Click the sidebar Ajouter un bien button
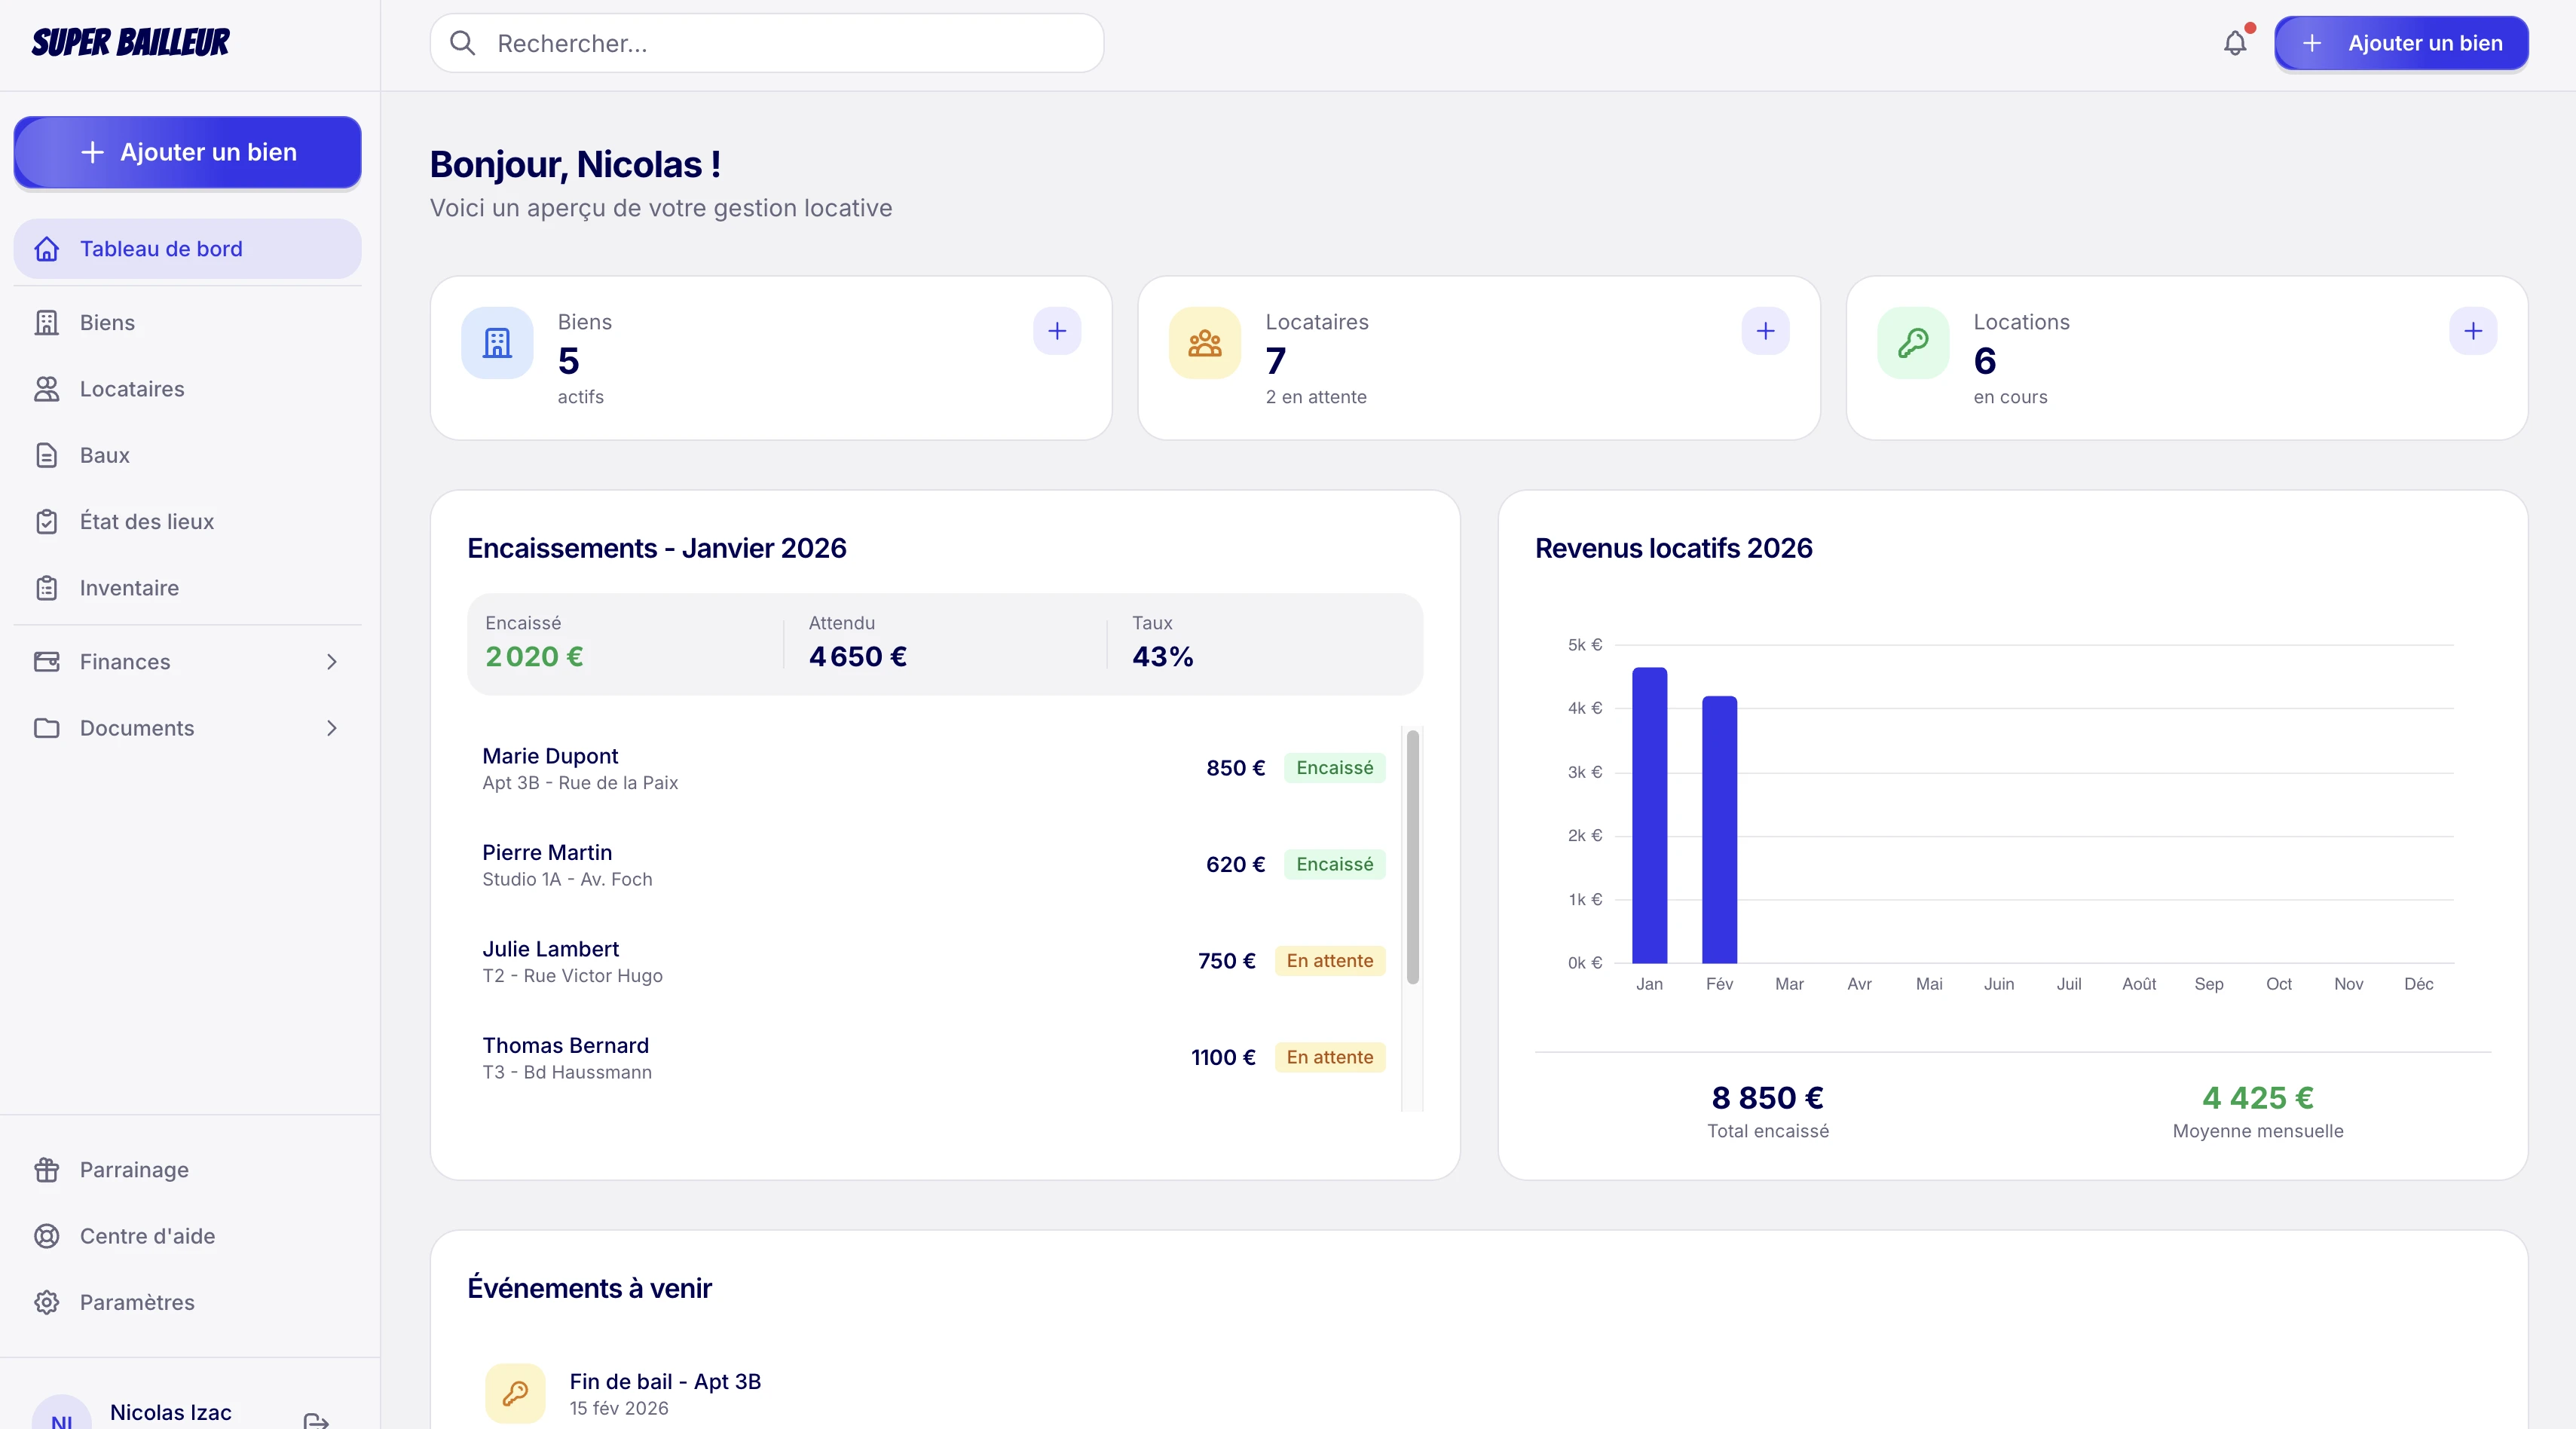 (187, 152)
